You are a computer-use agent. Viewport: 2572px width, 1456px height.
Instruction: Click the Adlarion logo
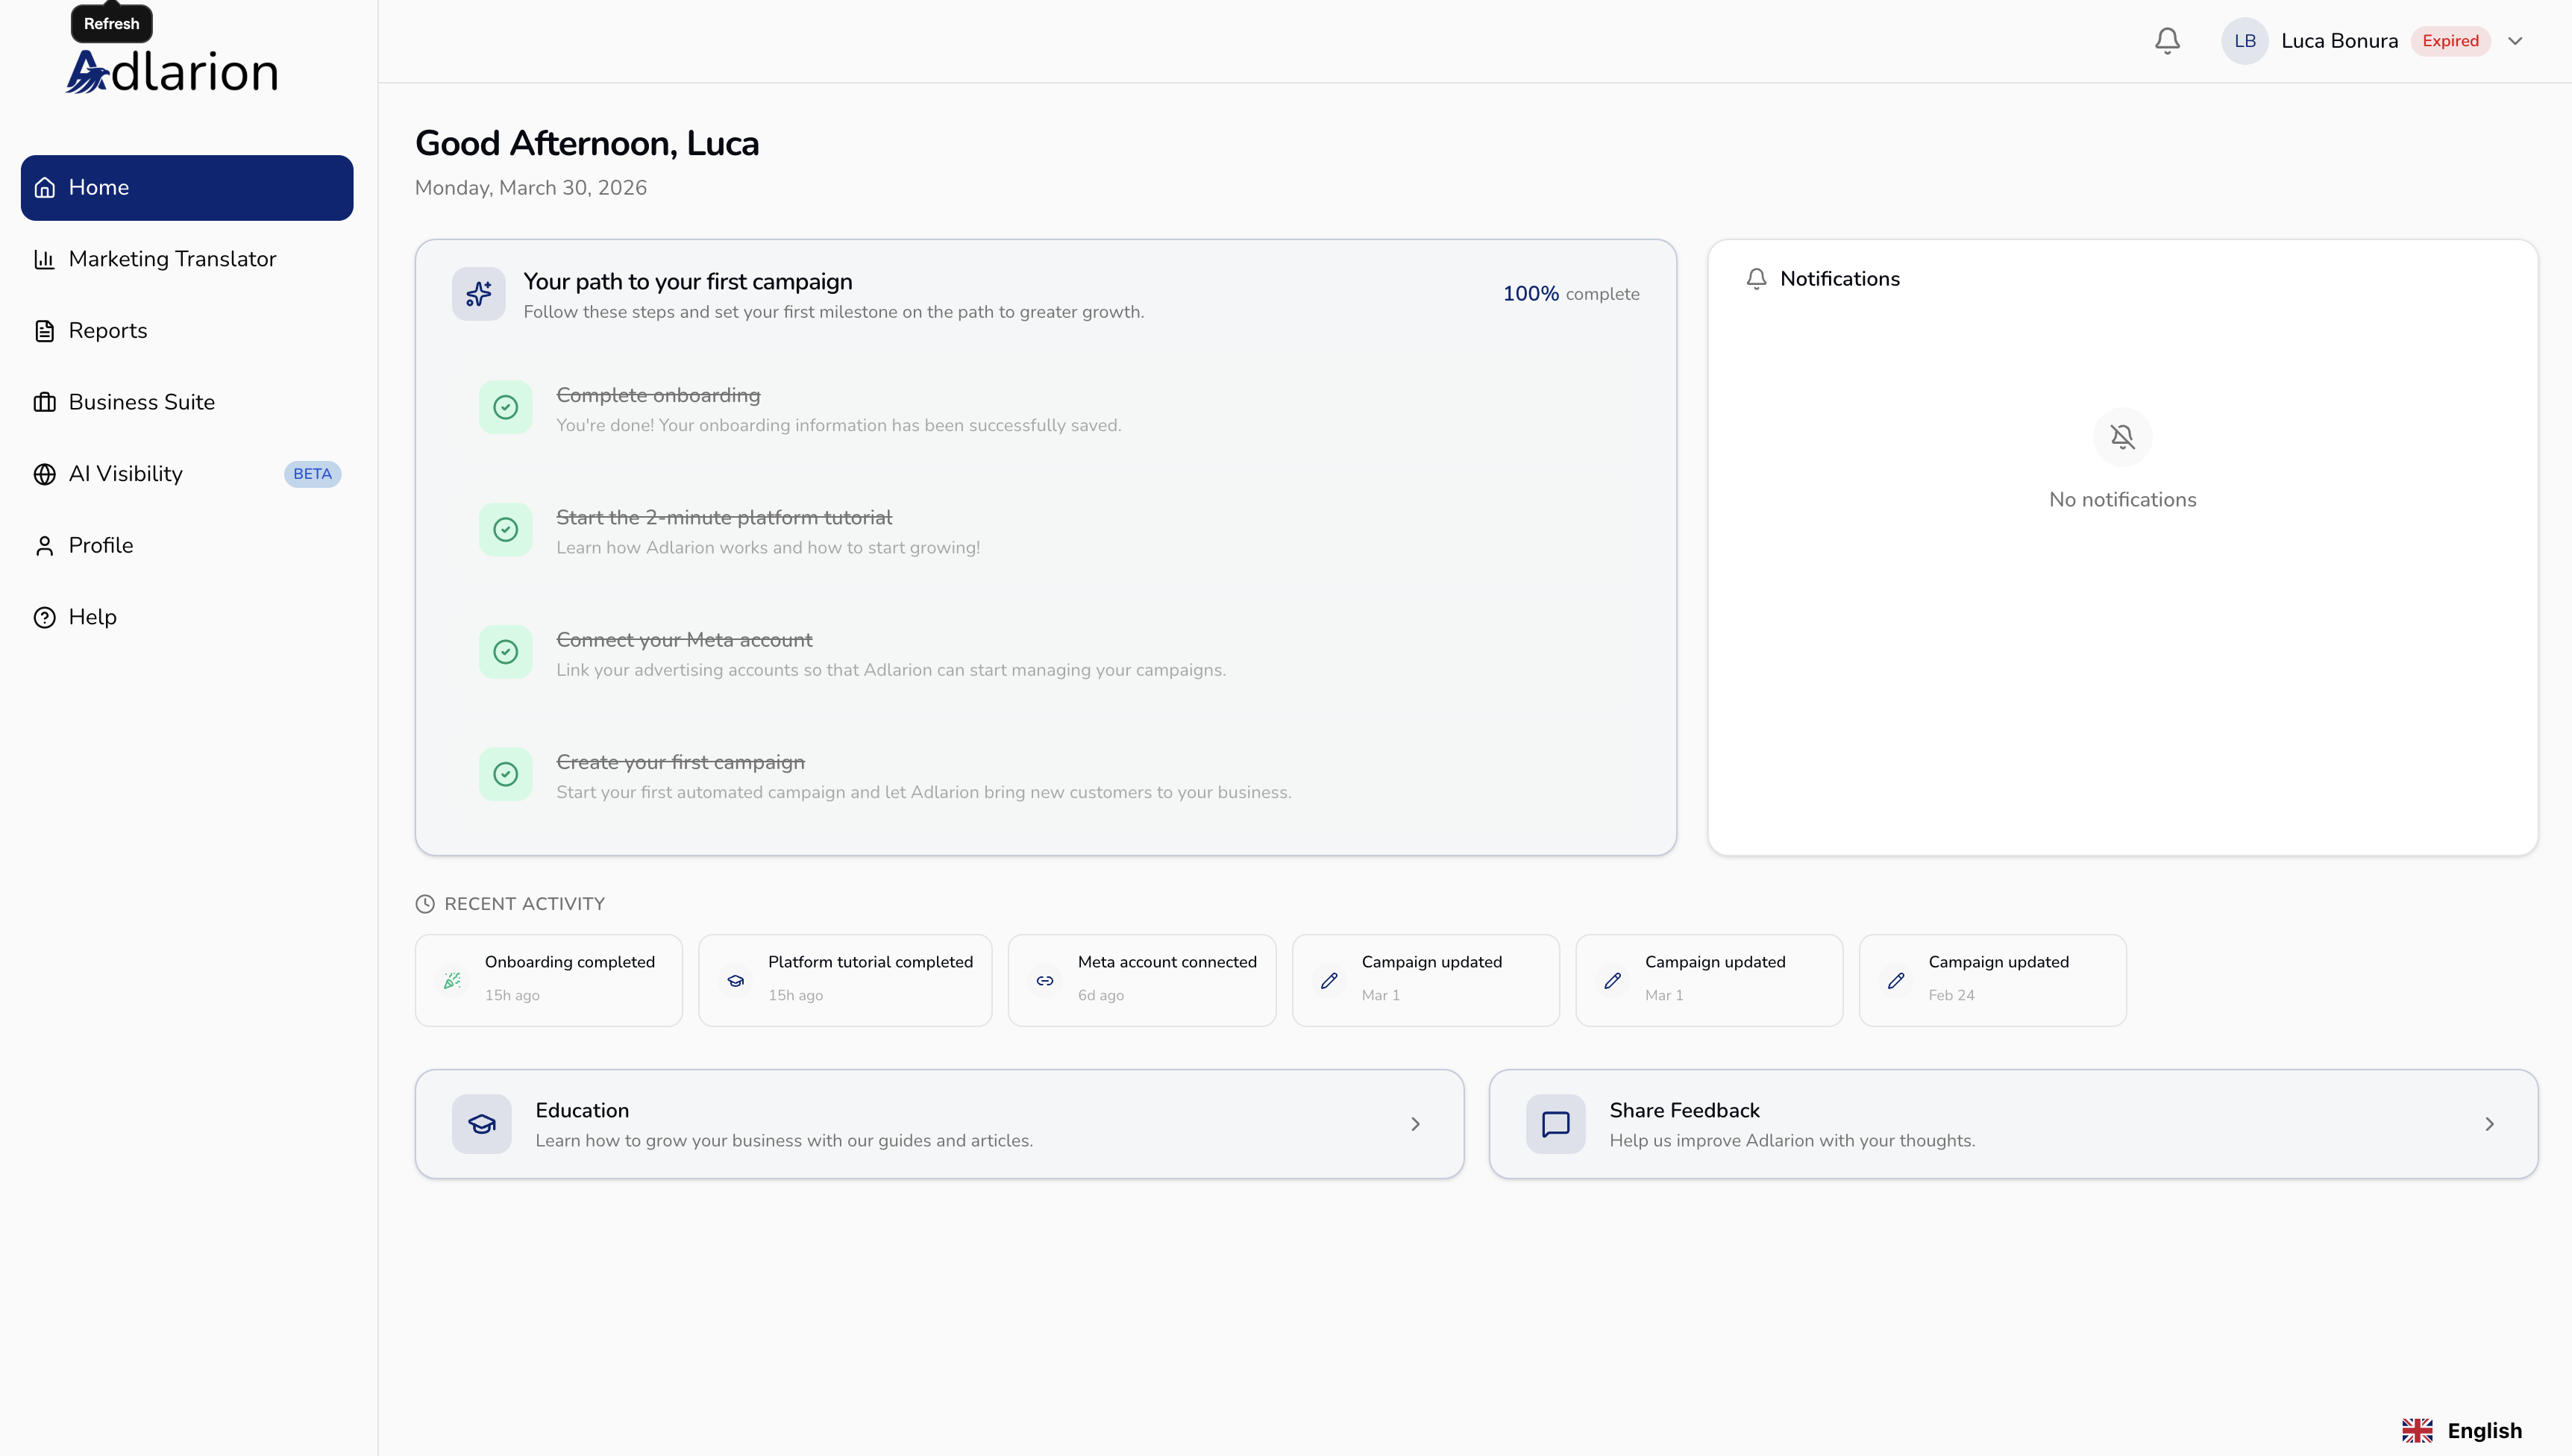coord(172,73)
